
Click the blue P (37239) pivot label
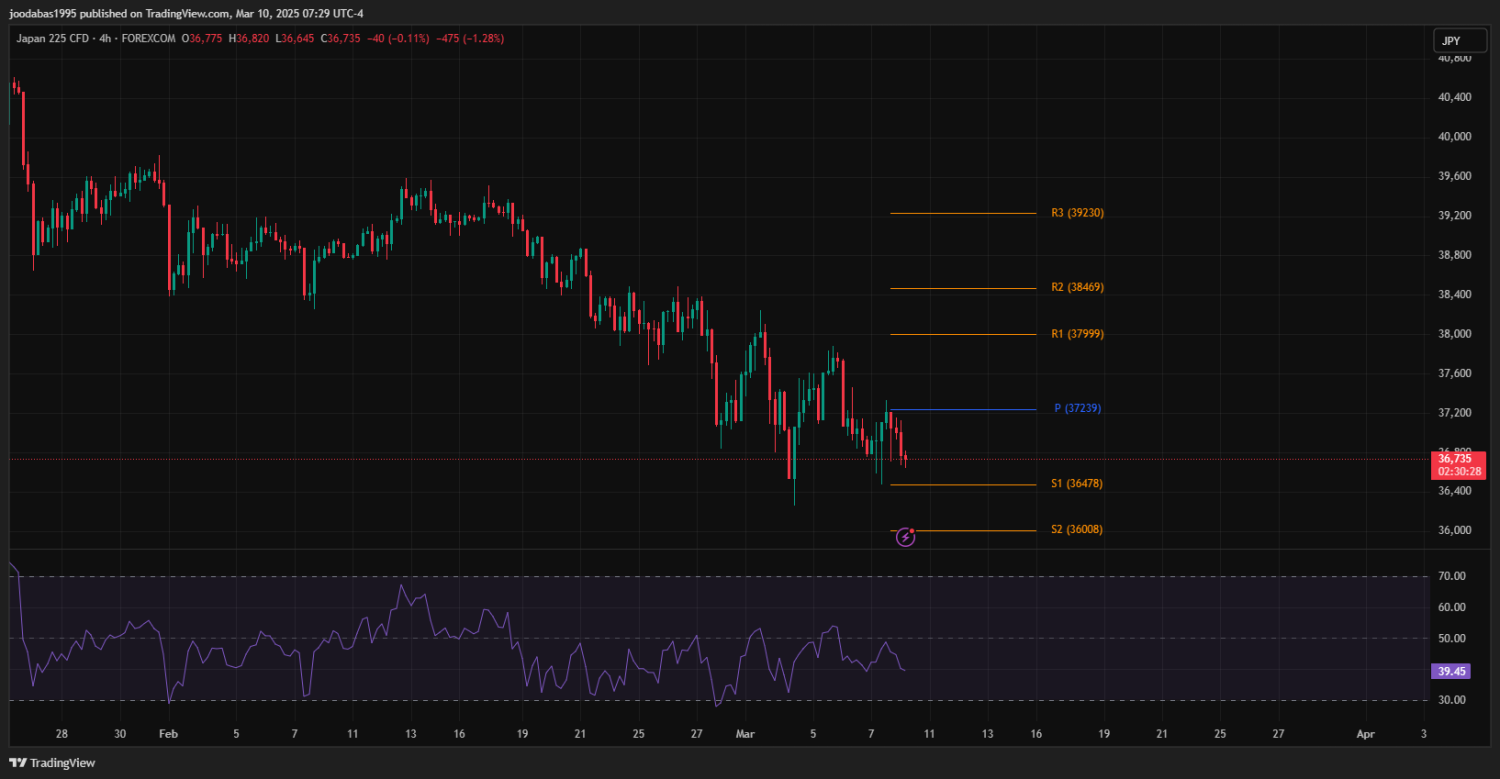1077,409
